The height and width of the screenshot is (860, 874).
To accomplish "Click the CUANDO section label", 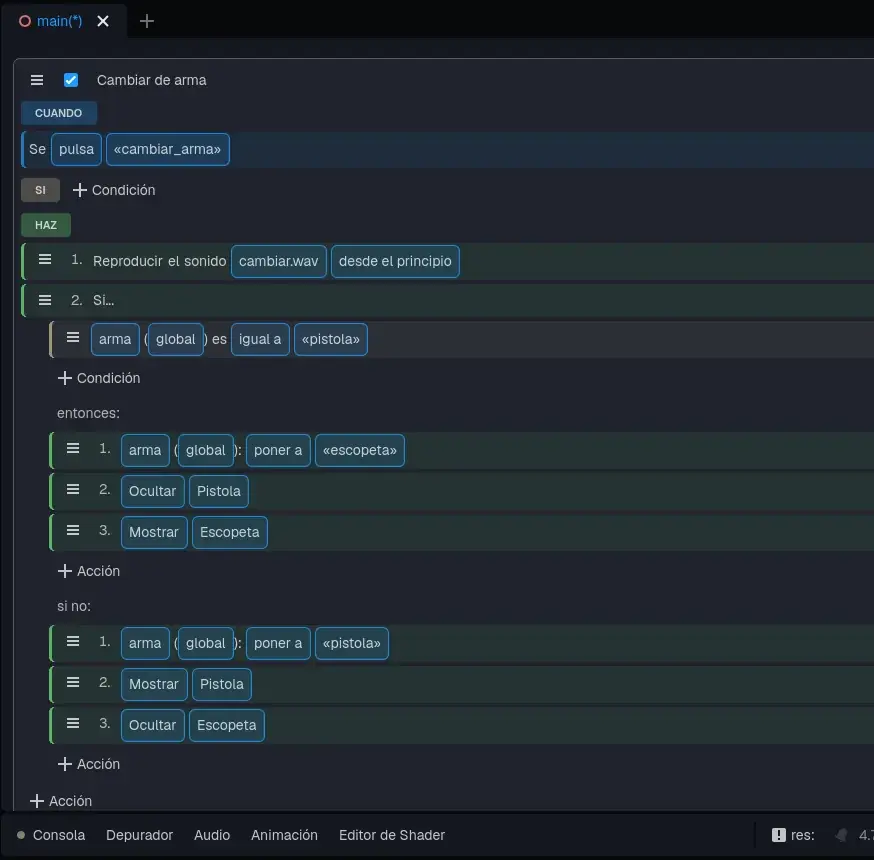I will click(59, 113).
